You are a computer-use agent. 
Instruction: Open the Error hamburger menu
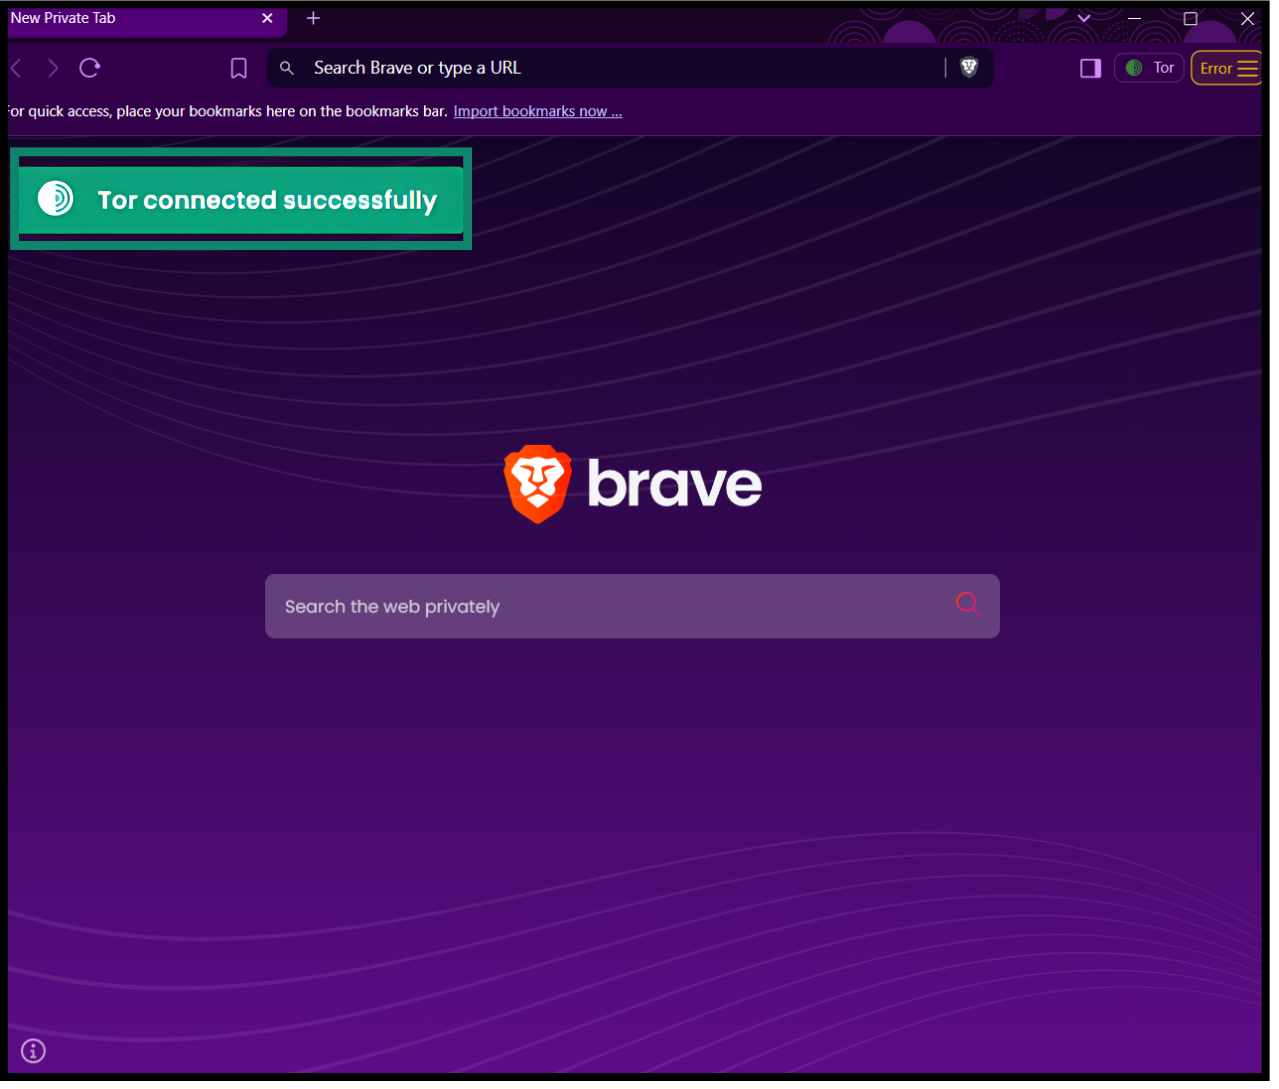(1226, 68)
